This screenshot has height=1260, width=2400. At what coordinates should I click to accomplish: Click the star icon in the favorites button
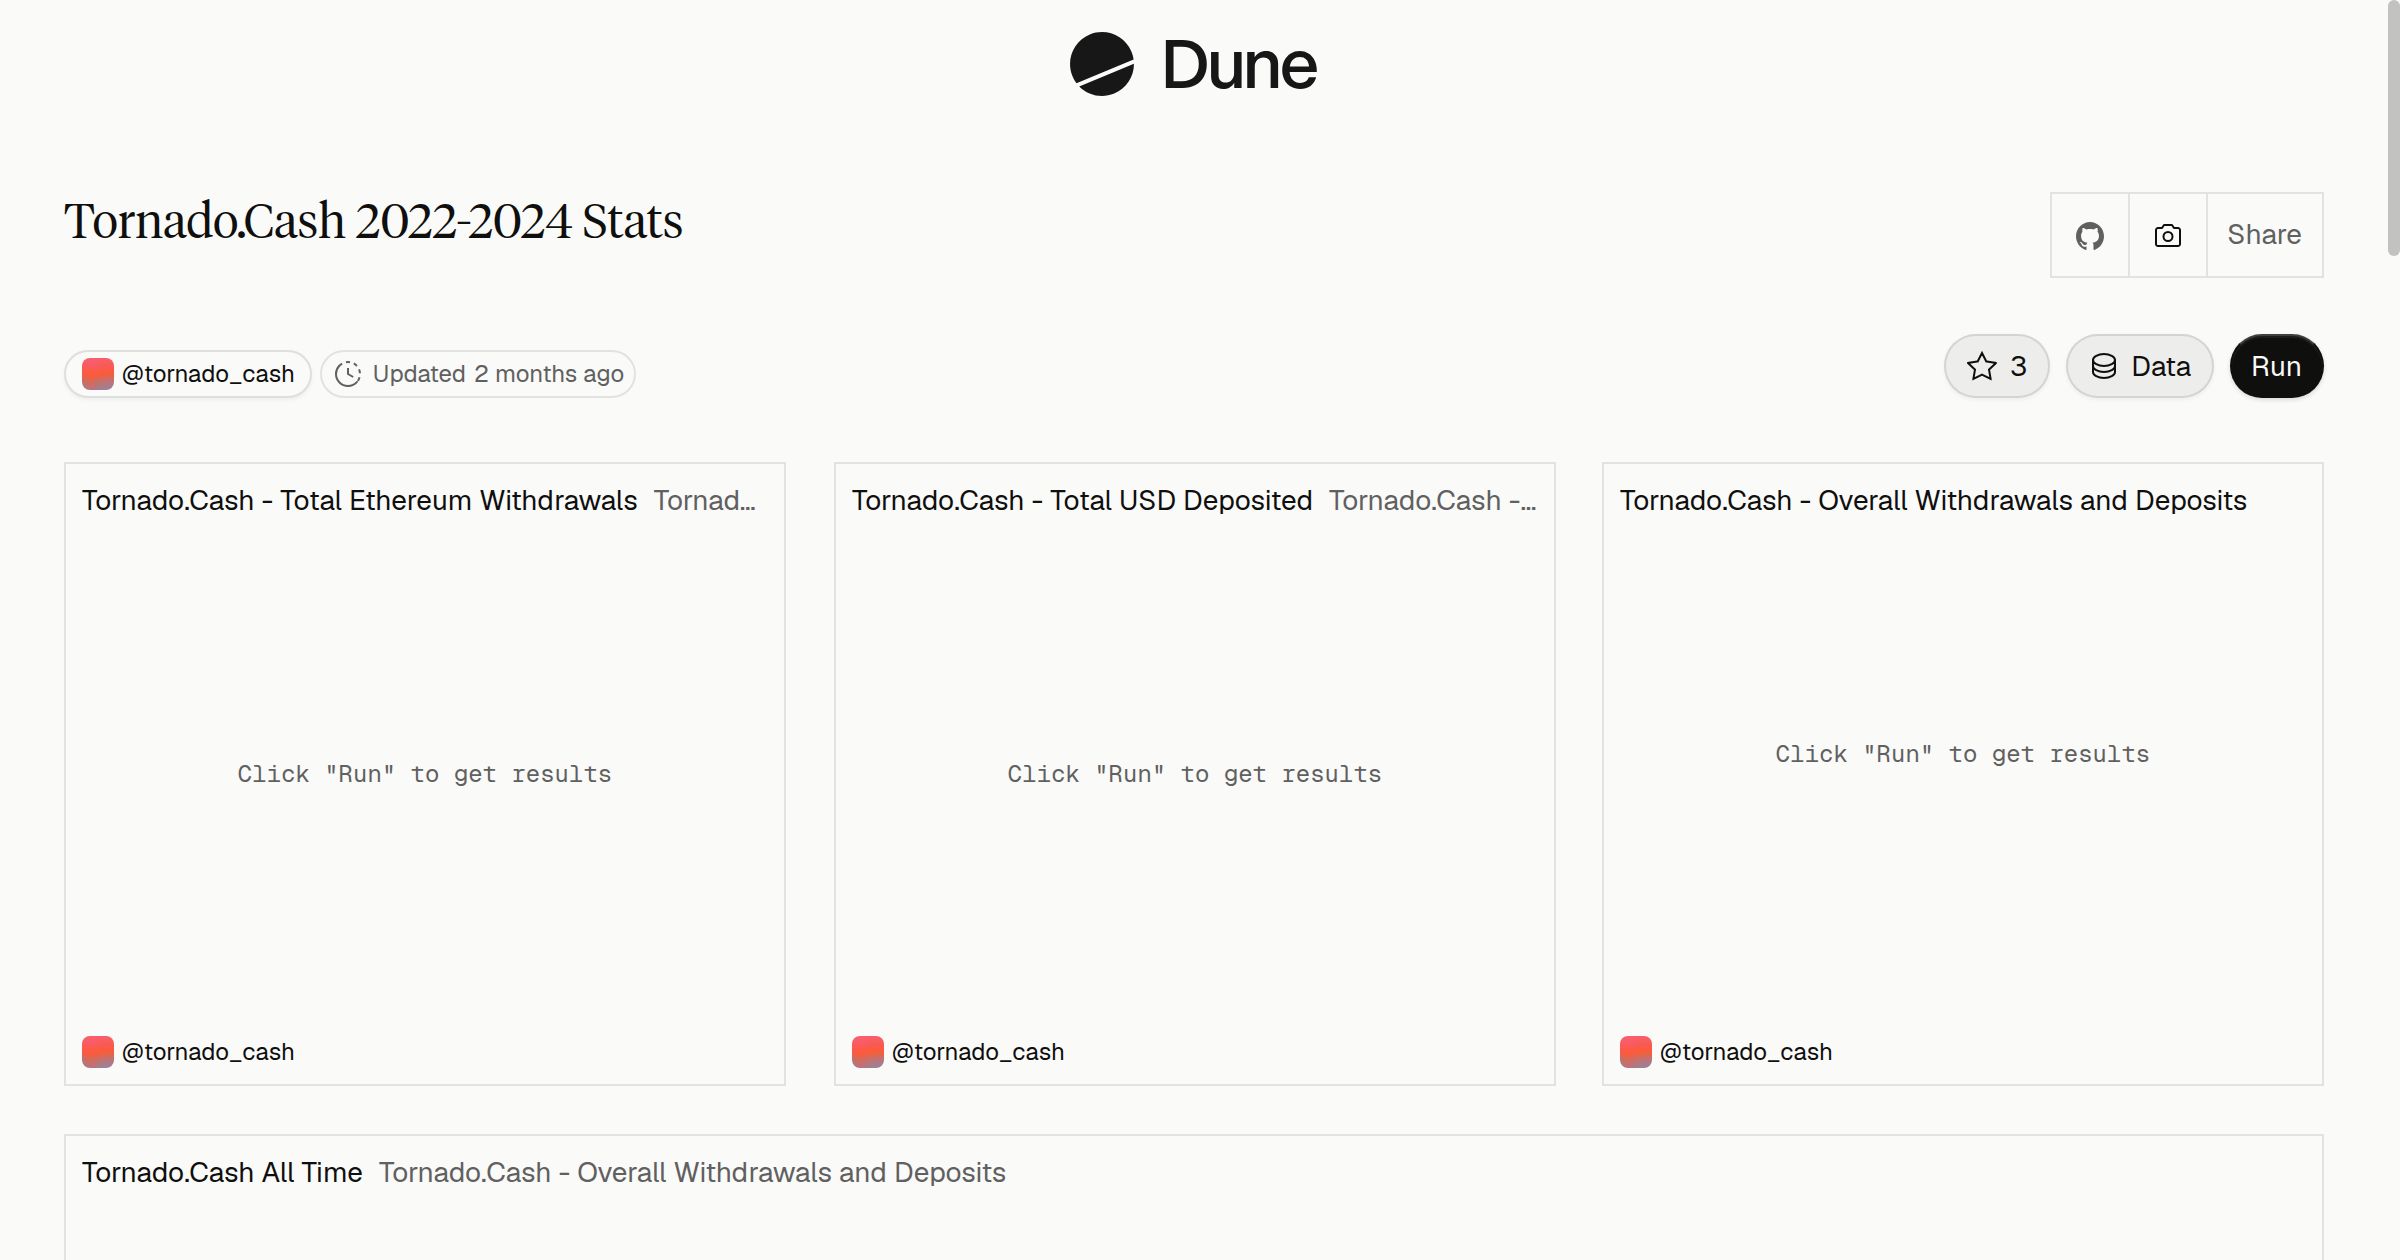(1981, 366)
